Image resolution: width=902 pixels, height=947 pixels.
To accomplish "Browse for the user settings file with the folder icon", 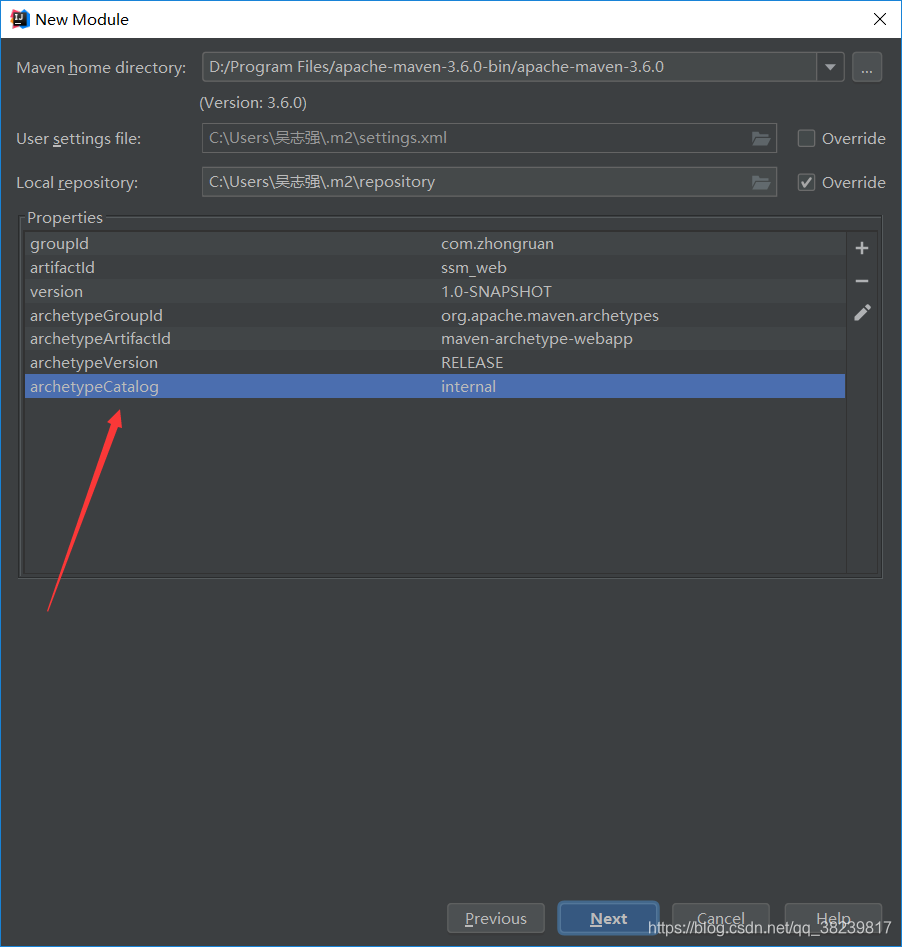I will 761,139.
